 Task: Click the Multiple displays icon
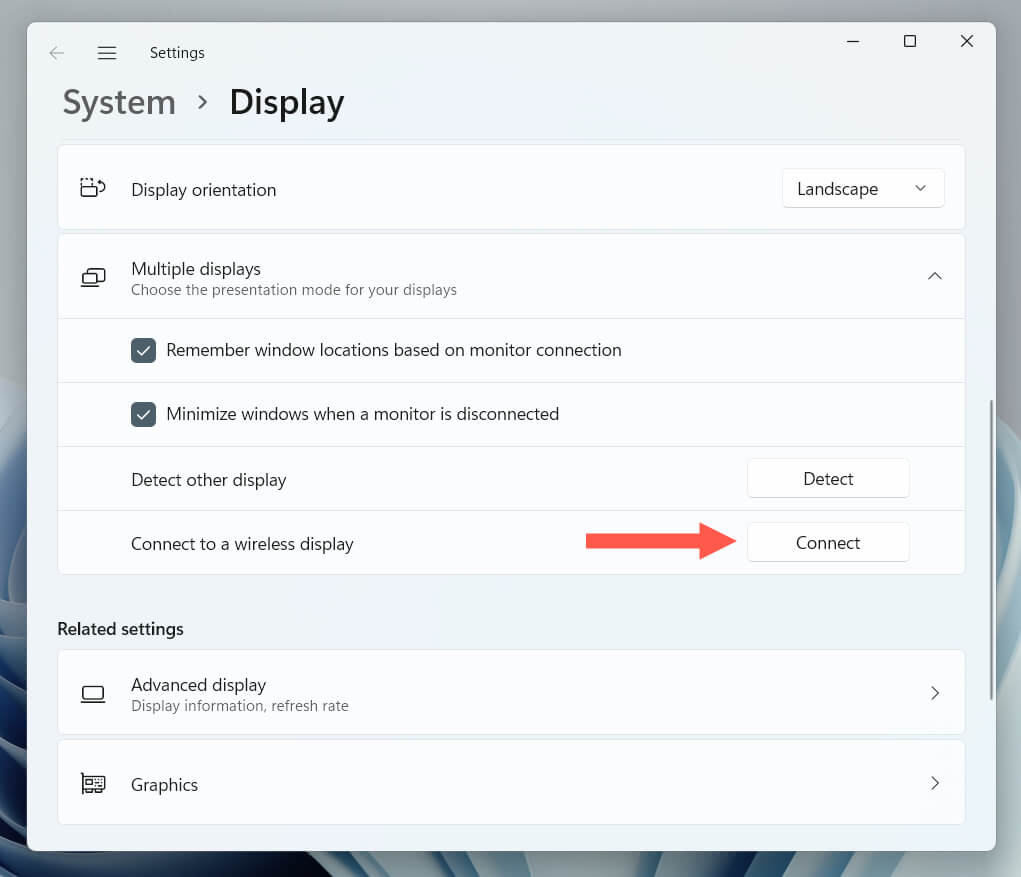93,277
